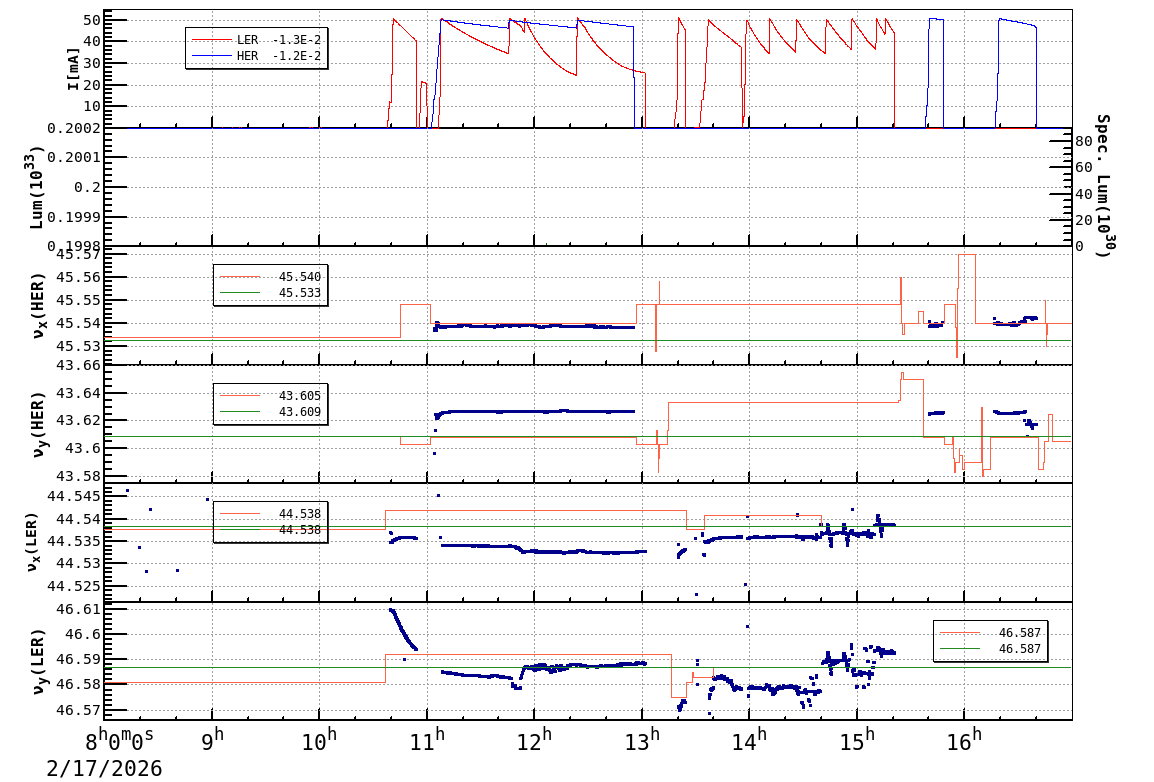
Task: Click the νy(LER) axis label
Action: click(37, 660)
